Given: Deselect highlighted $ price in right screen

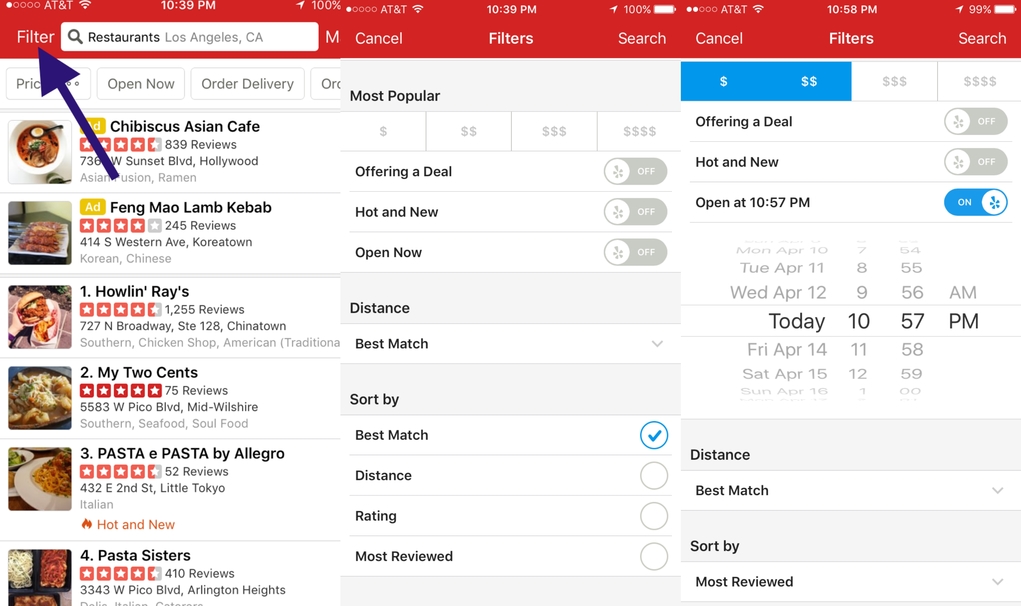Looking at the screenshot, I should coord(723,81).
